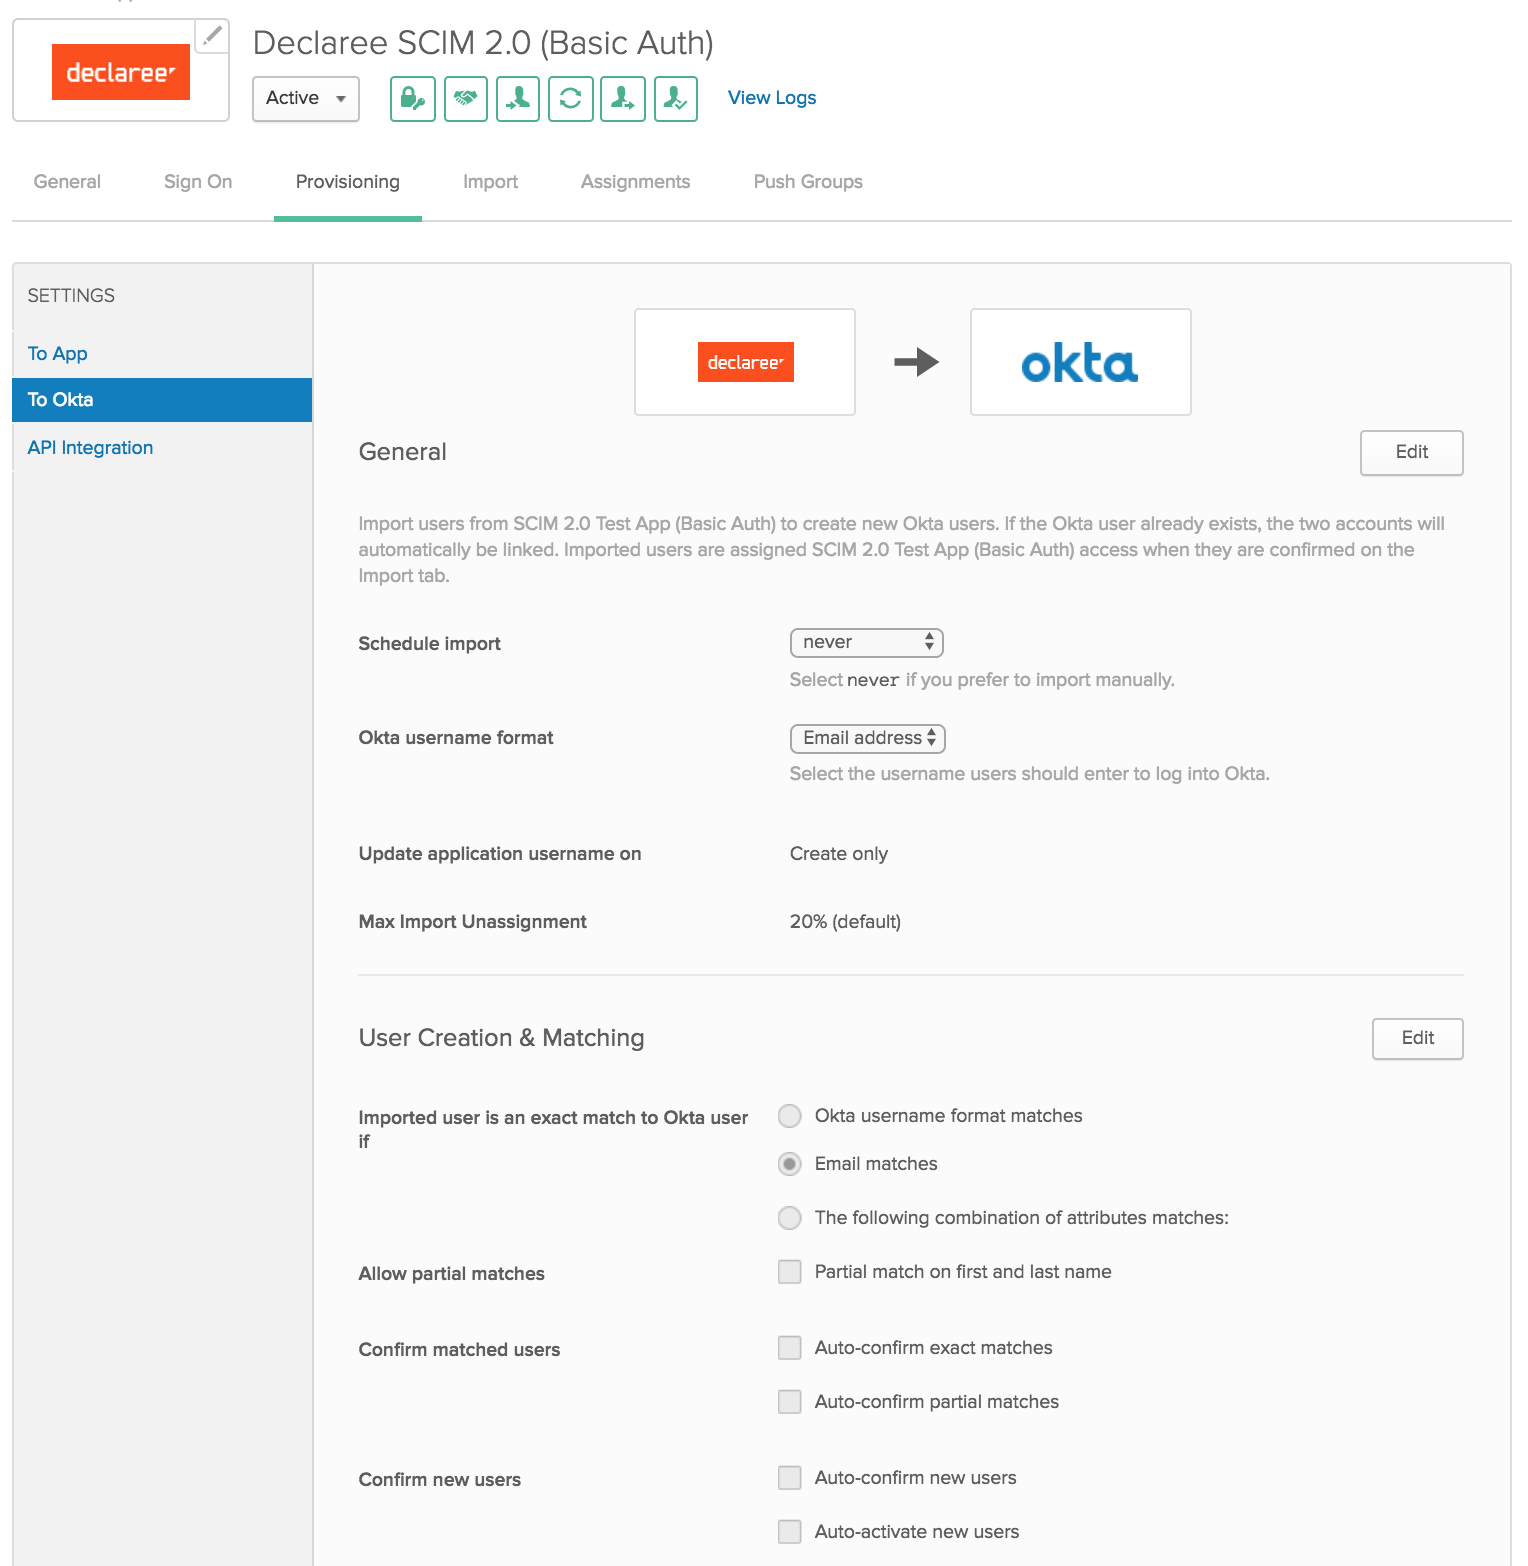Click the user import arrow icon
Screen dimensions: 1528x1566
(518, 98)
